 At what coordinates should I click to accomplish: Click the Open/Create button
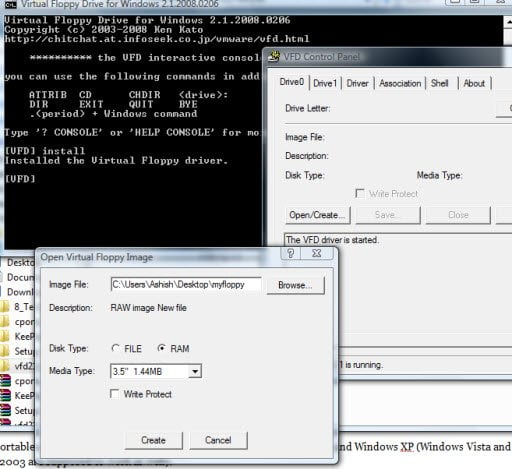318,215
